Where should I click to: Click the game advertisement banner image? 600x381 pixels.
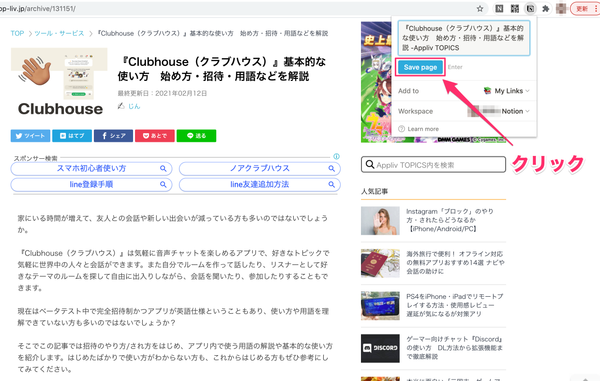click(x=376, y=82)
